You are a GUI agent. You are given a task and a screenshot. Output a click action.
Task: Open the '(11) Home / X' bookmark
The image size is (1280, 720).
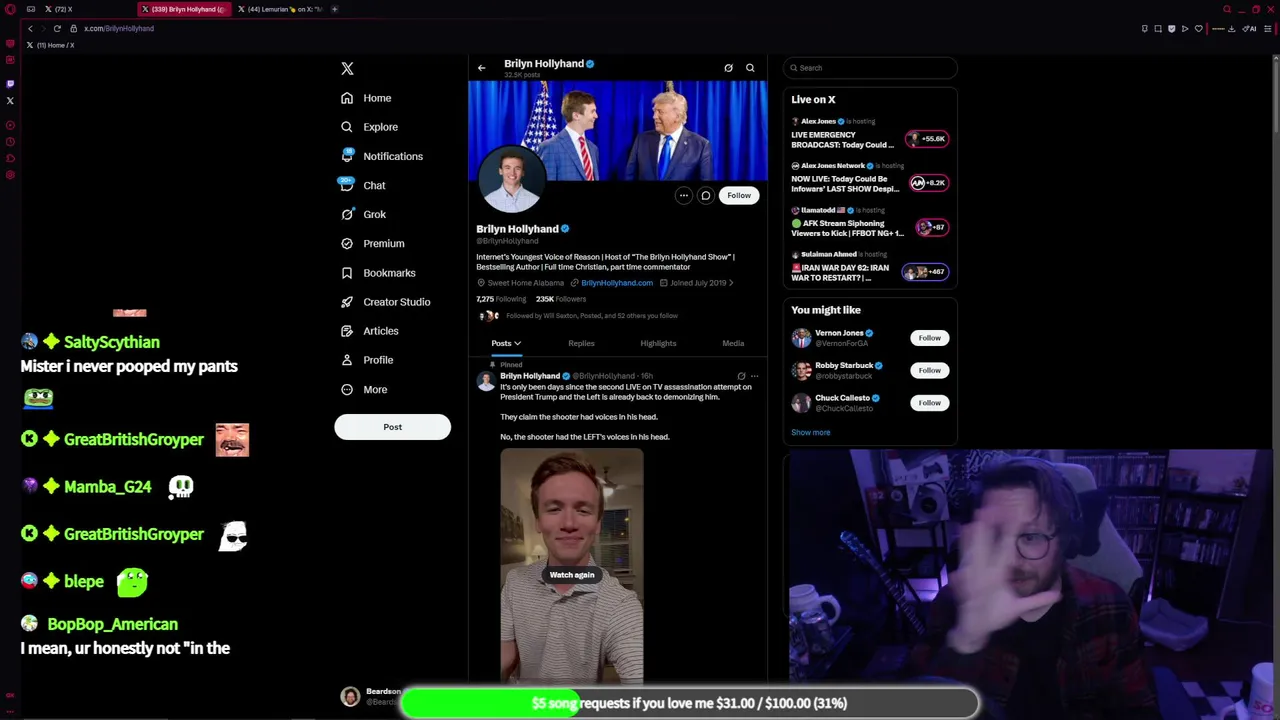(x=49, y=45)
